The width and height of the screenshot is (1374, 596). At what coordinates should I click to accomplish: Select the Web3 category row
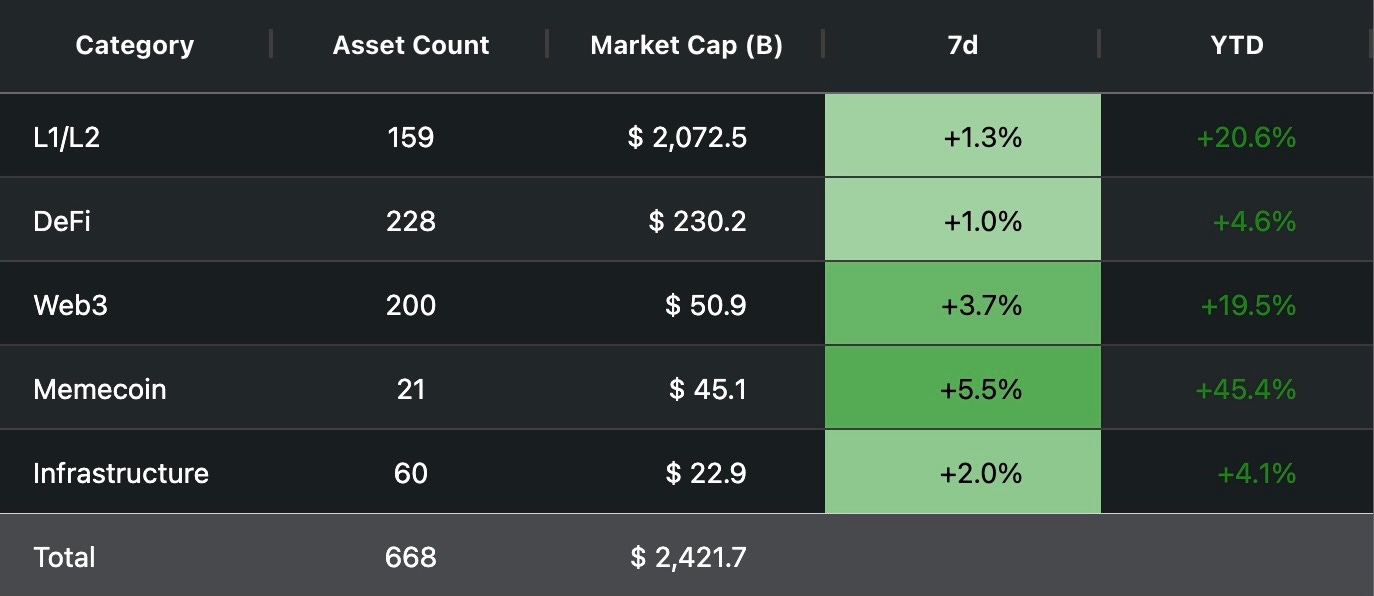[687, 304]
